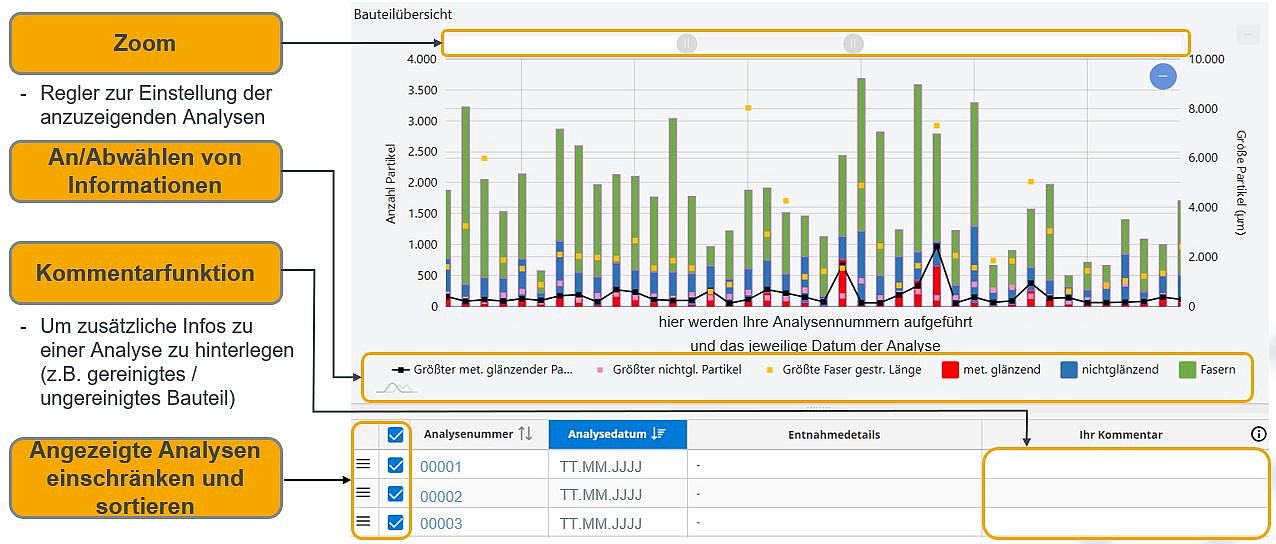Open analysis number 00001 link
This screenshot has width=1276, height=544.
coord(441,467)
